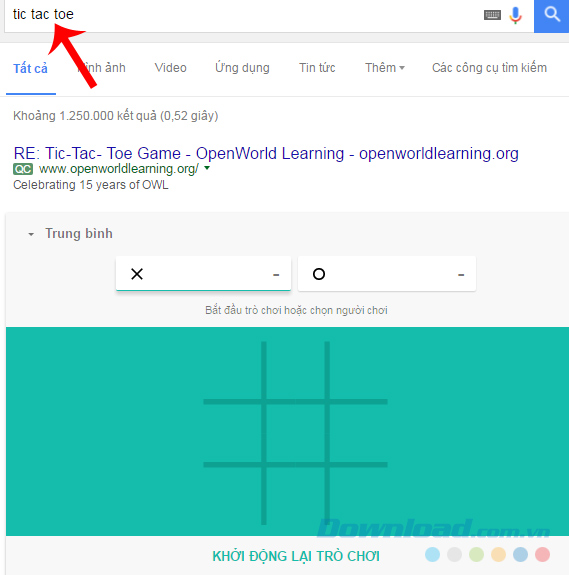This screenshot has width=569, height=575.
Task: Open the Ứng dụng tab
Action: (x=242, y=68)
